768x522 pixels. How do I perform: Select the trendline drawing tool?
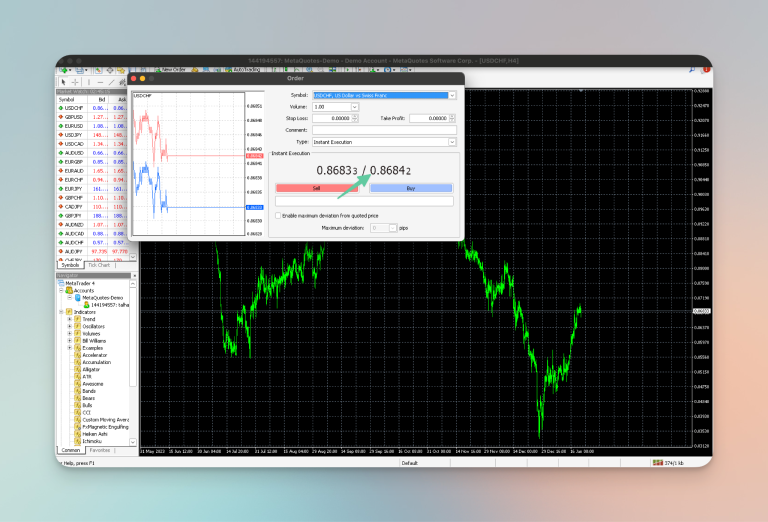pyautogui.click(x=112, y=82)
